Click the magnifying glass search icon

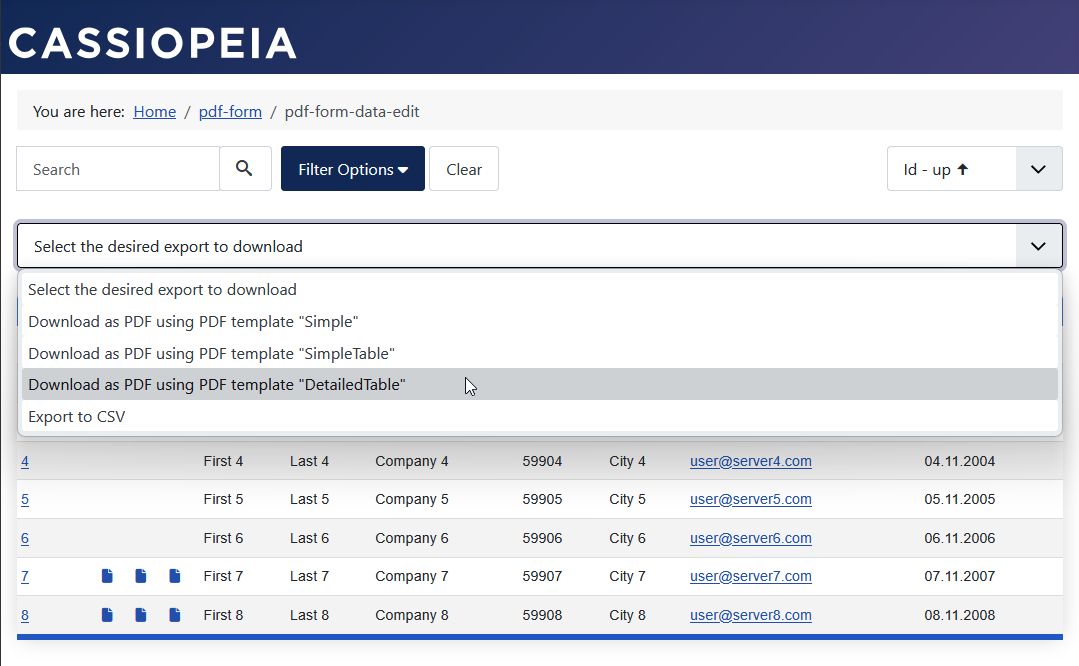pos(245,168)
